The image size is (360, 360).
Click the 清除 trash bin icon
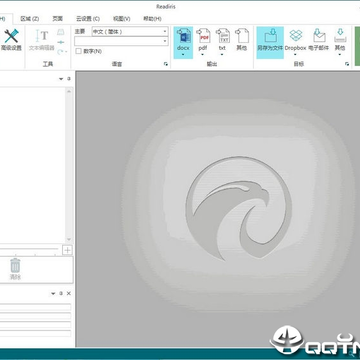pyautogui.click(x=15, y=268)
